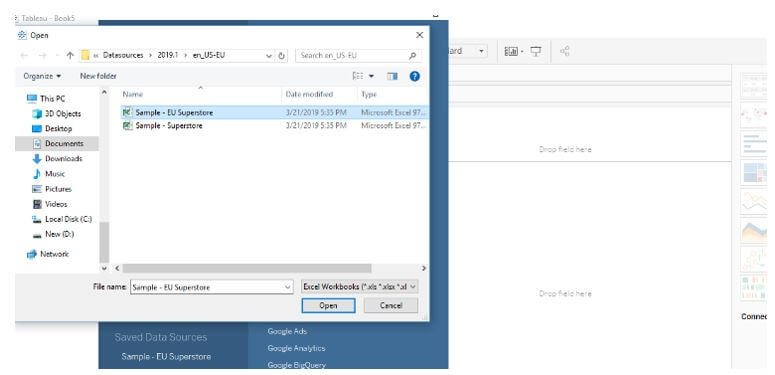This screenshot has width=775, height=375.
Task: Refresh the en_US-EU folder listing
Action: coord(282,56)
